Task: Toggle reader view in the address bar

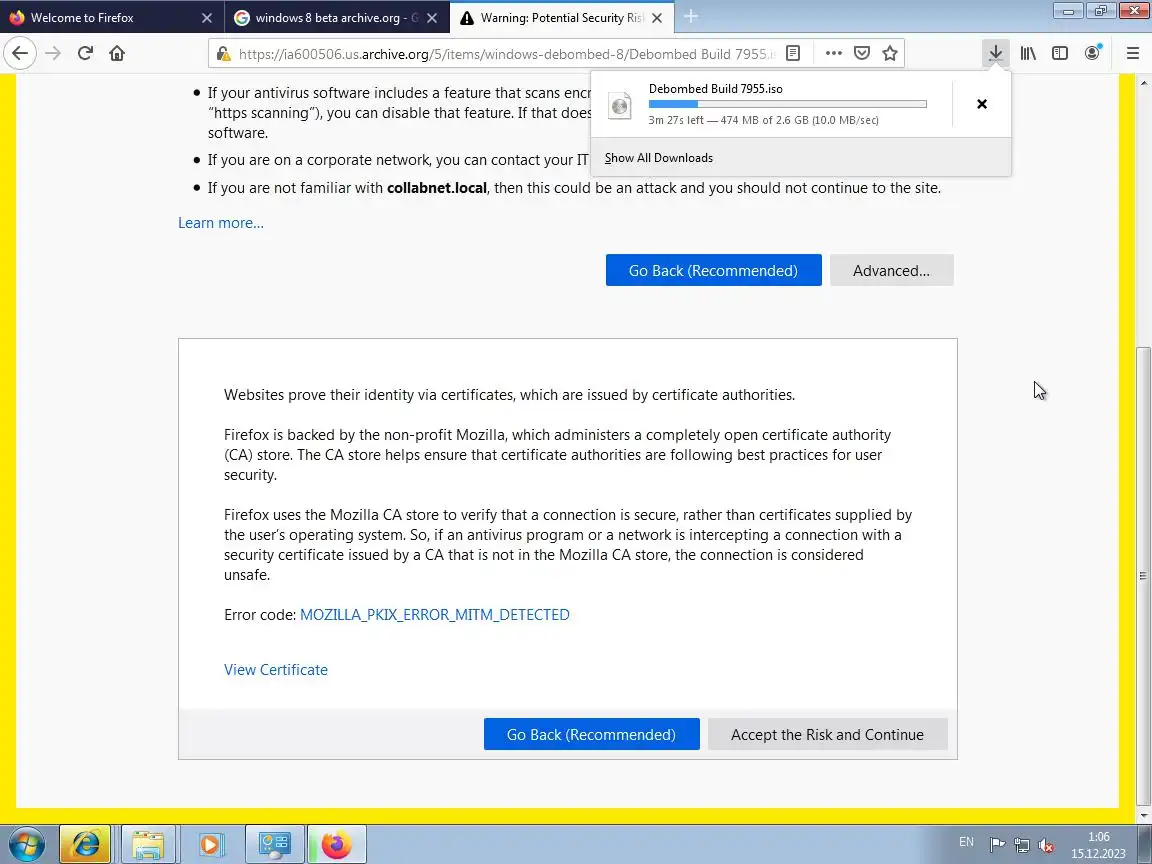Action: [793, 53]
